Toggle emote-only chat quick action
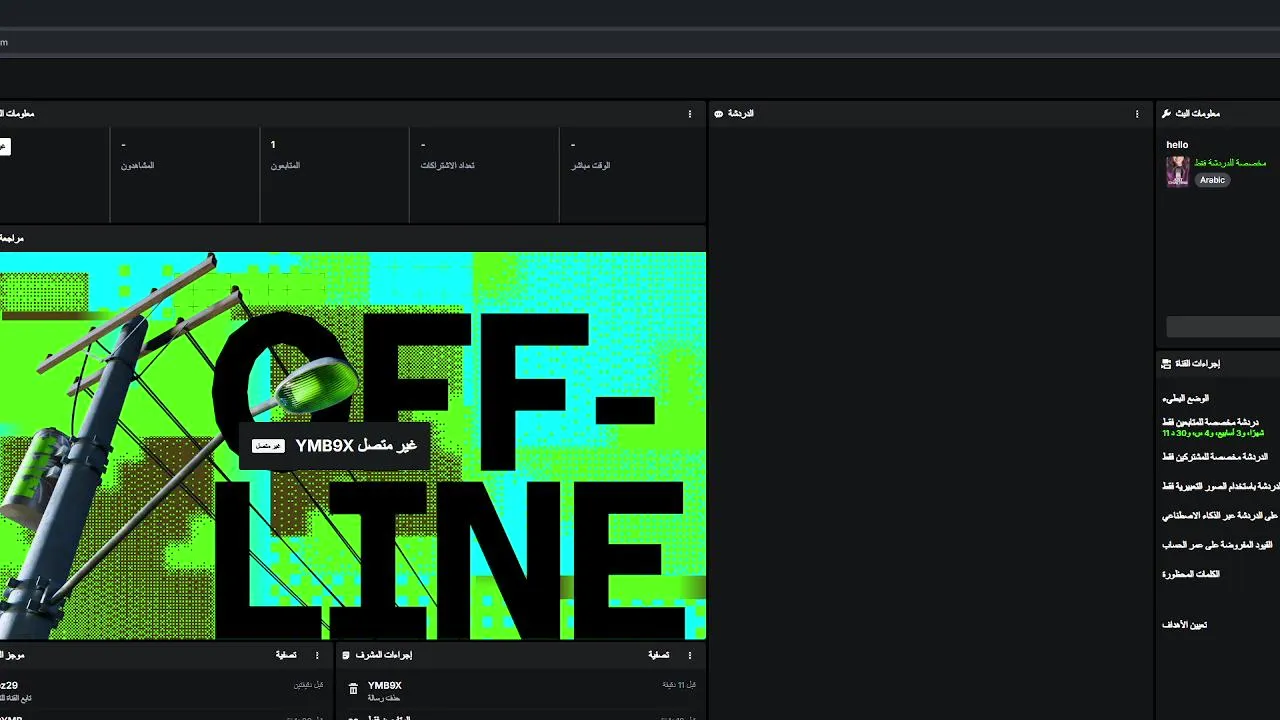 pos(1221,486)
